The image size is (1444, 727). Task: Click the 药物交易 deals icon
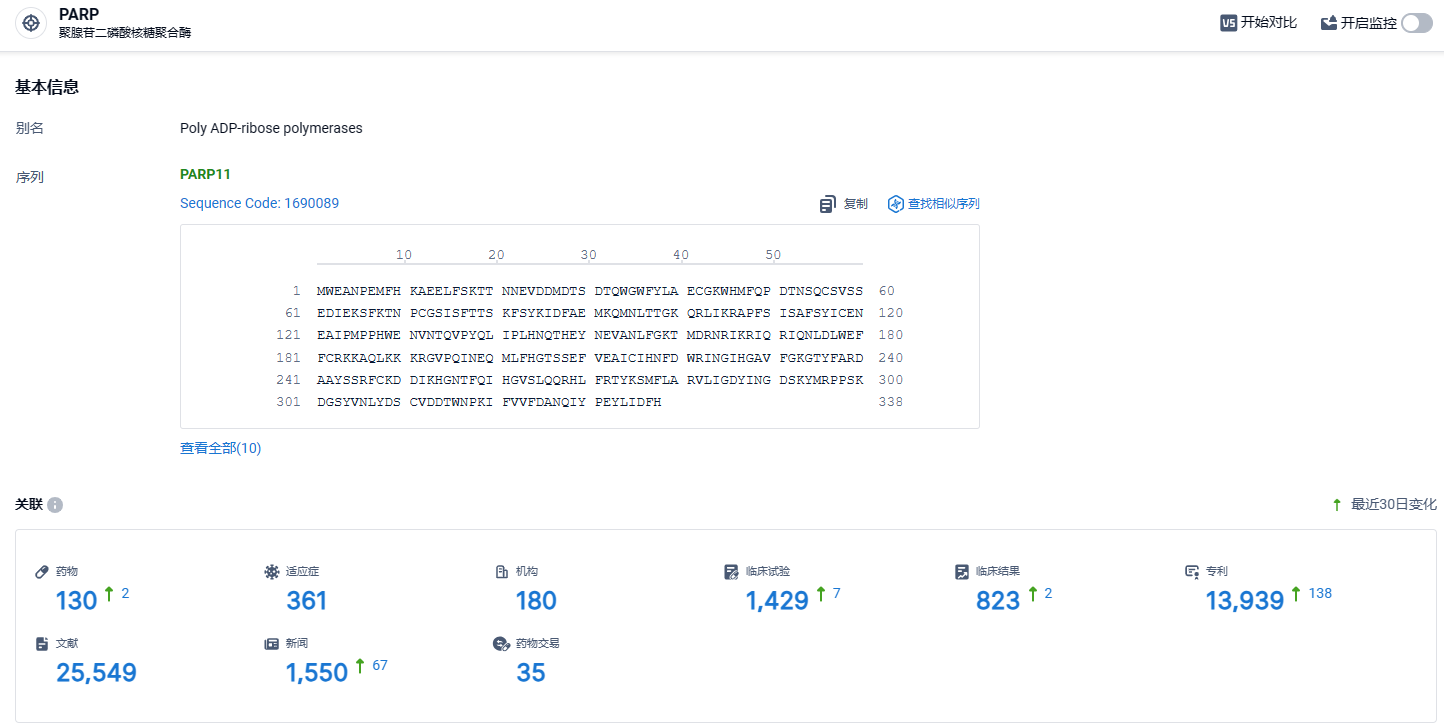(502, 644)
